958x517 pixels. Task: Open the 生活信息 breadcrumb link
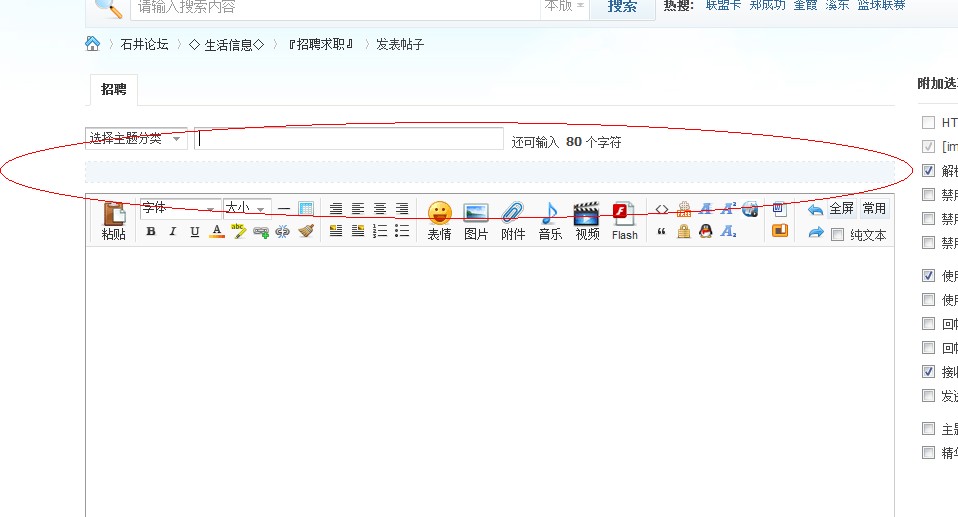click(227, 45)
